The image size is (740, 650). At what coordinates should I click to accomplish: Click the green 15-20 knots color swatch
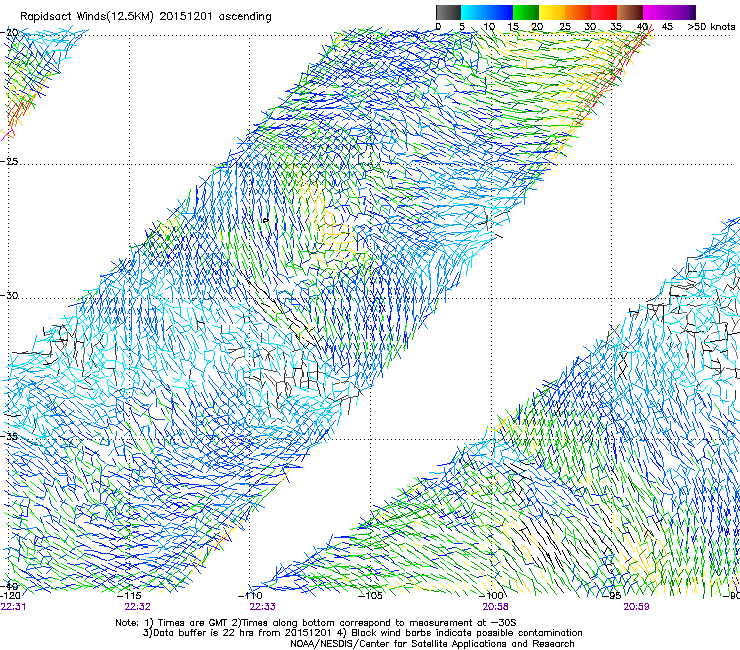pyautogui.click(x=526, y=12)
